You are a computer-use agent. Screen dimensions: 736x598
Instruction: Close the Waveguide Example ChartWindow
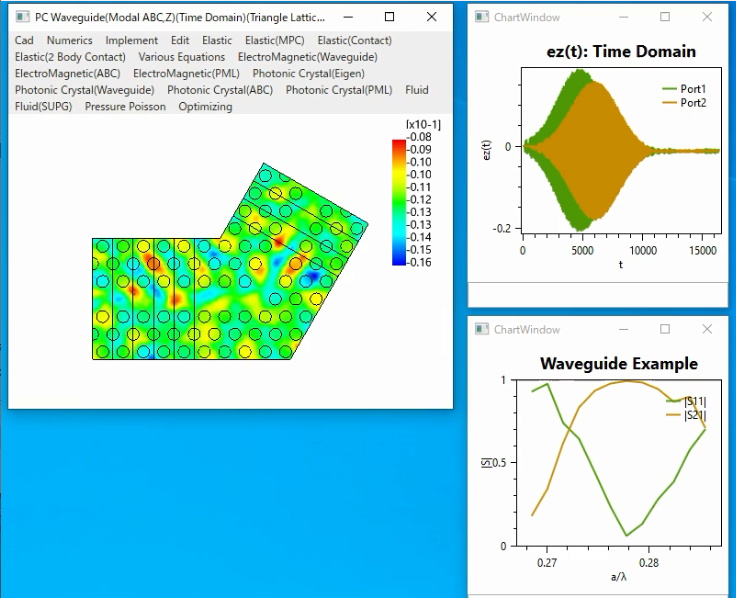(x=707, y=329)
